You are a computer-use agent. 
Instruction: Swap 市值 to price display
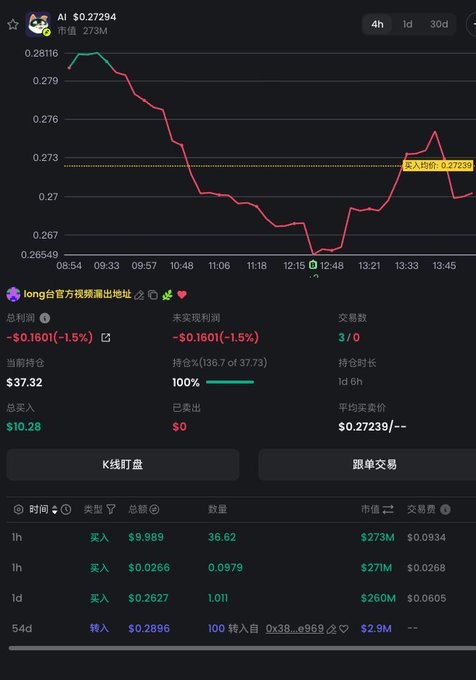(388, 510)
